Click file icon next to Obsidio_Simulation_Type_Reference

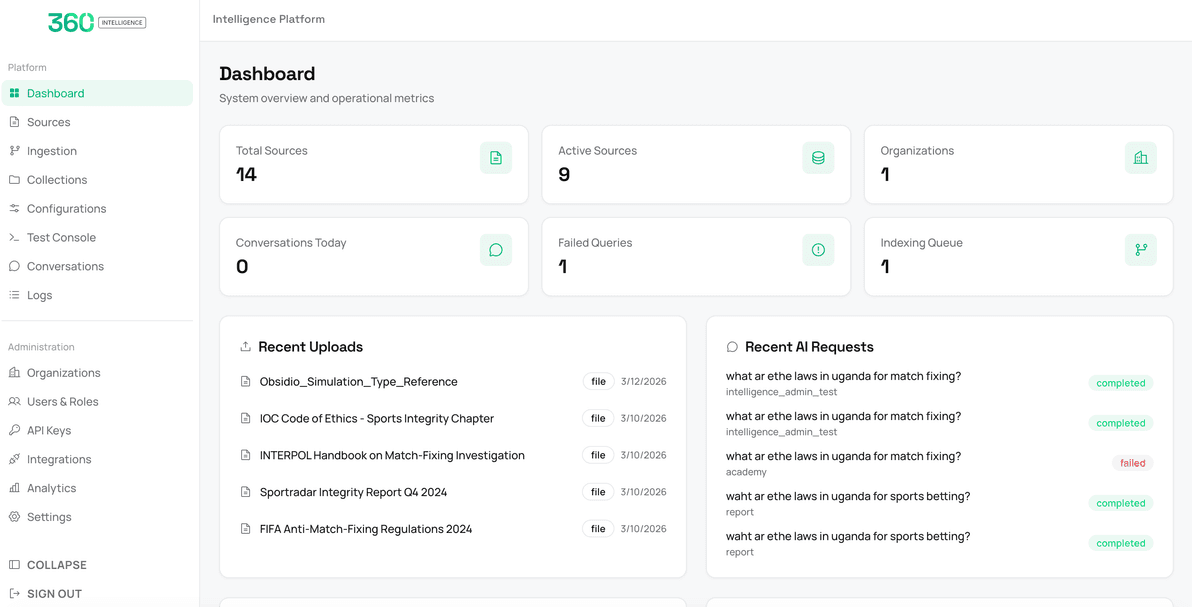[x=246, y=382]
